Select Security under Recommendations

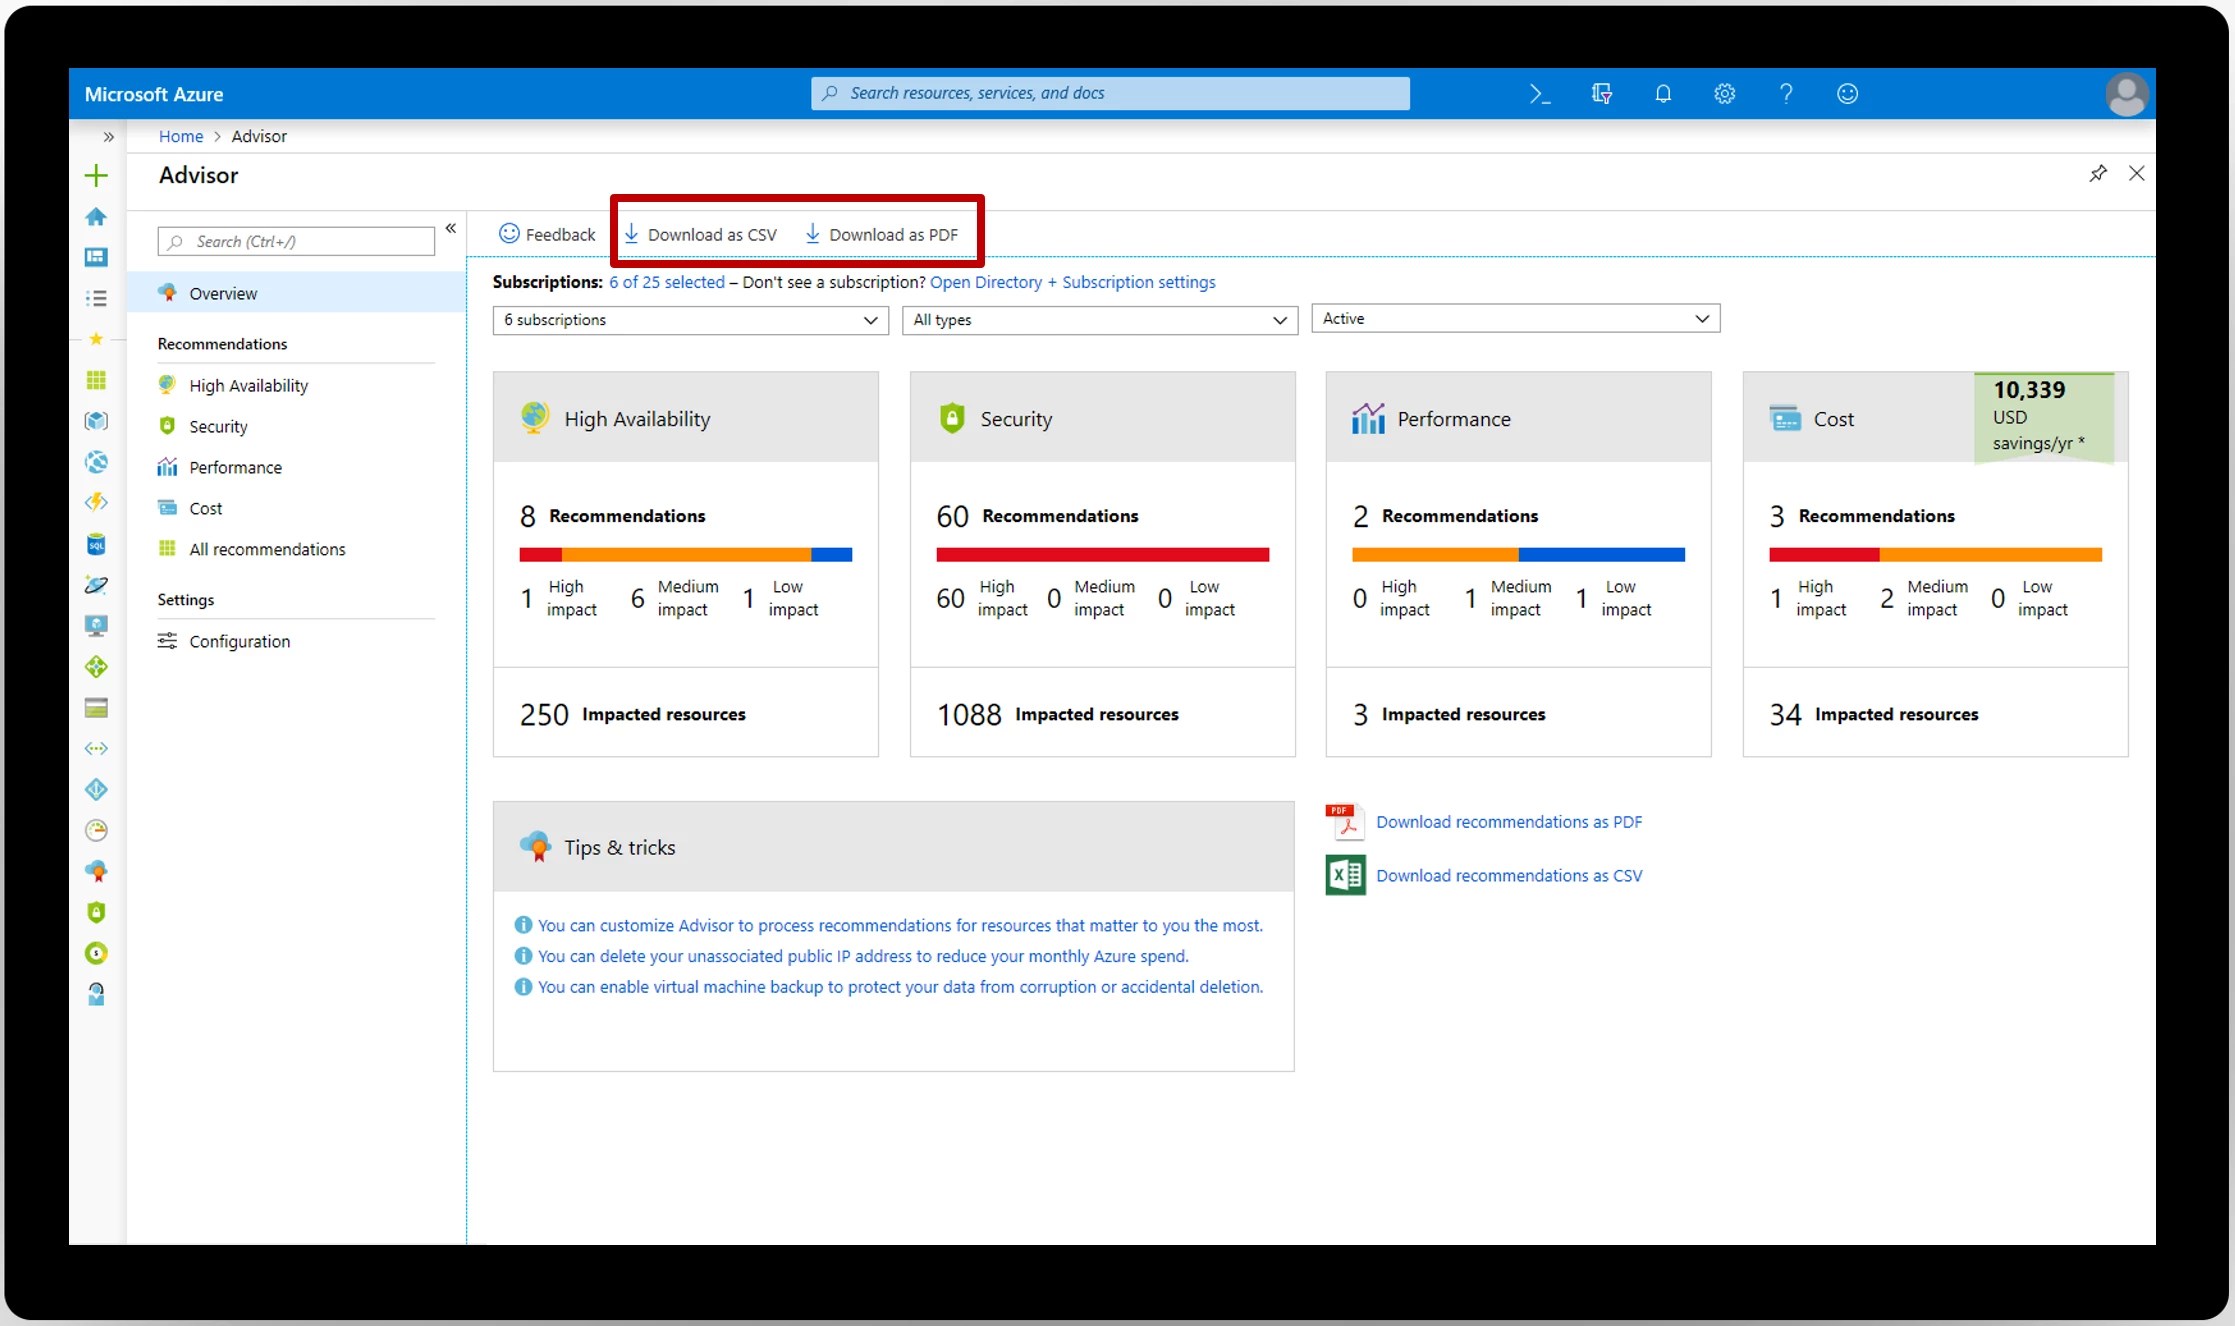(219, 426)
